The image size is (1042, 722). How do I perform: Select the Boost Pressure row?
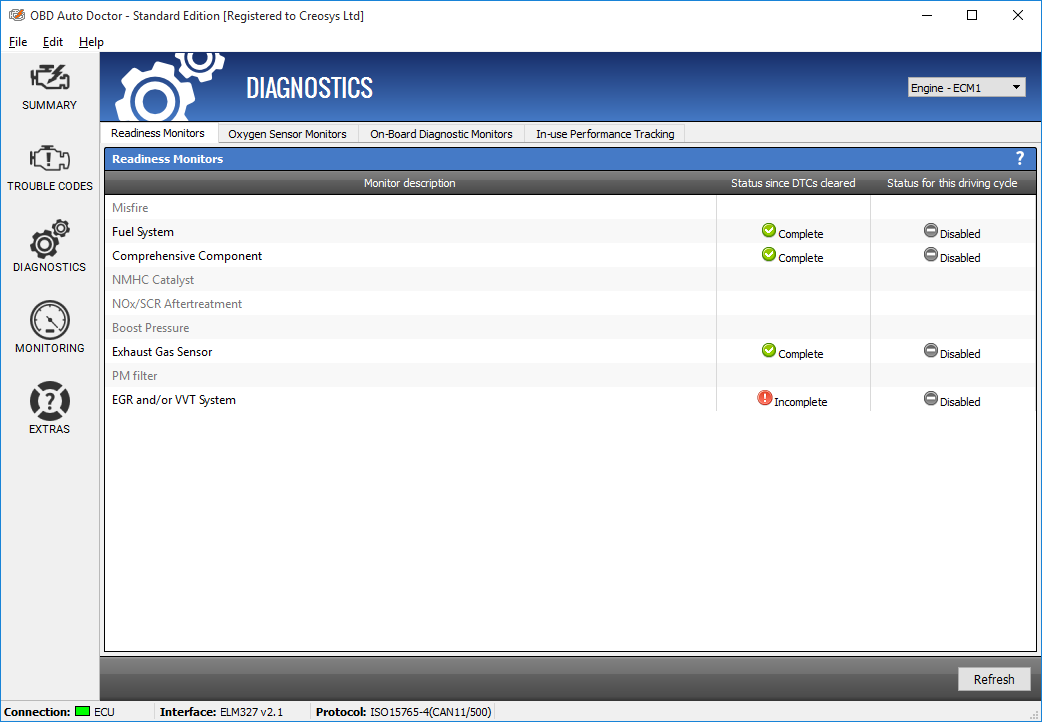coord(570,327)
